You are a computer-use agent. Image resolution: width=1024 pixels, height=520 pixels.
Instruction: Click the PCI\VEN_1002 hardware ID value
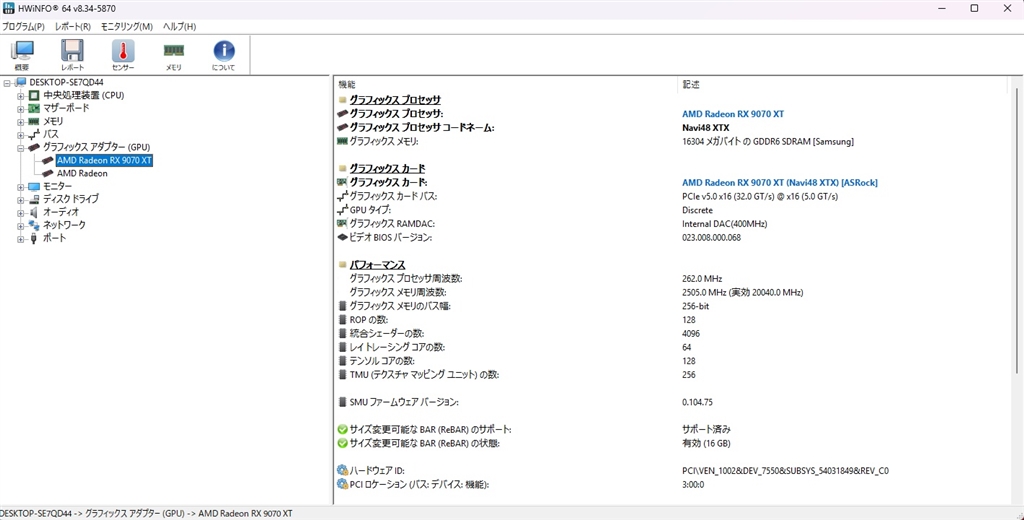click(x=786, y=471)
